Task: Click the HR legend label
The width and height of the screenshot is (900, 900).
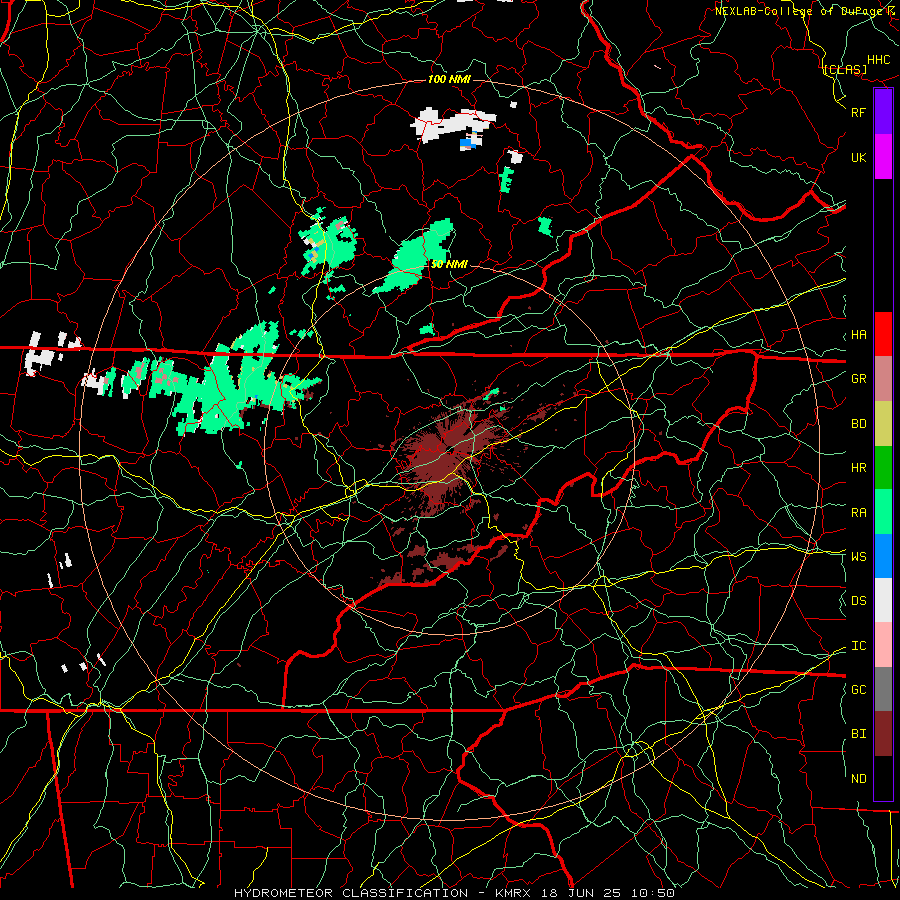Action: (858, 468)
